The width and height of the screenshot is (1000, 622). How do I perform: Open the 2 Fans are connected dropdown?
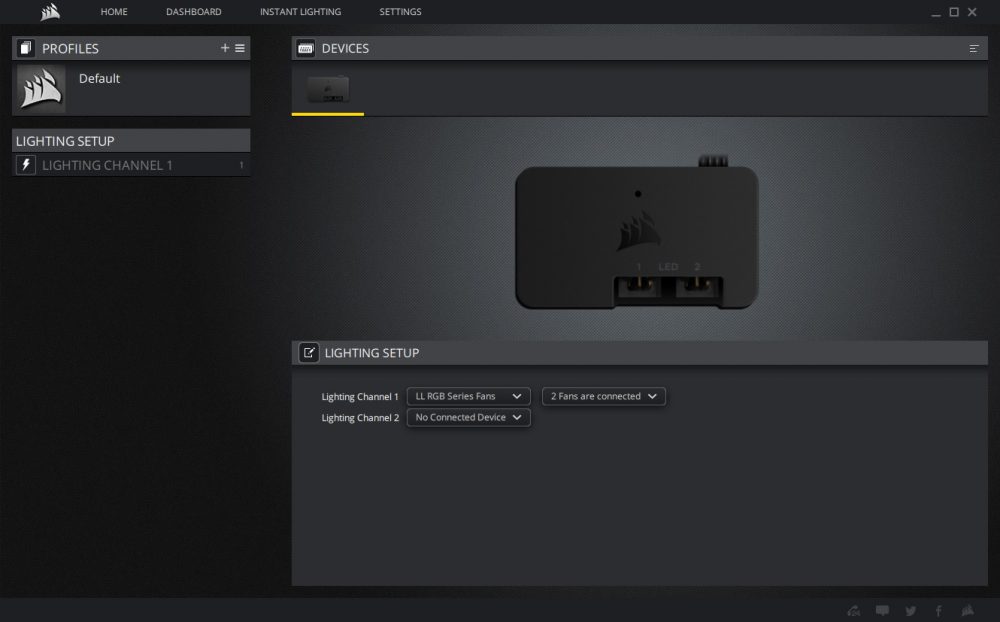coord(603,396)
